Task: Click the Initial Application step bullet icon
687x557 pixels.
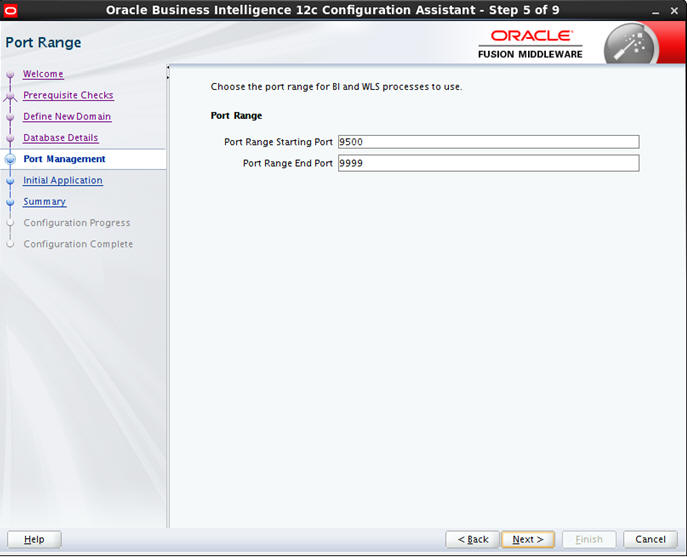Action: (10, 181)
